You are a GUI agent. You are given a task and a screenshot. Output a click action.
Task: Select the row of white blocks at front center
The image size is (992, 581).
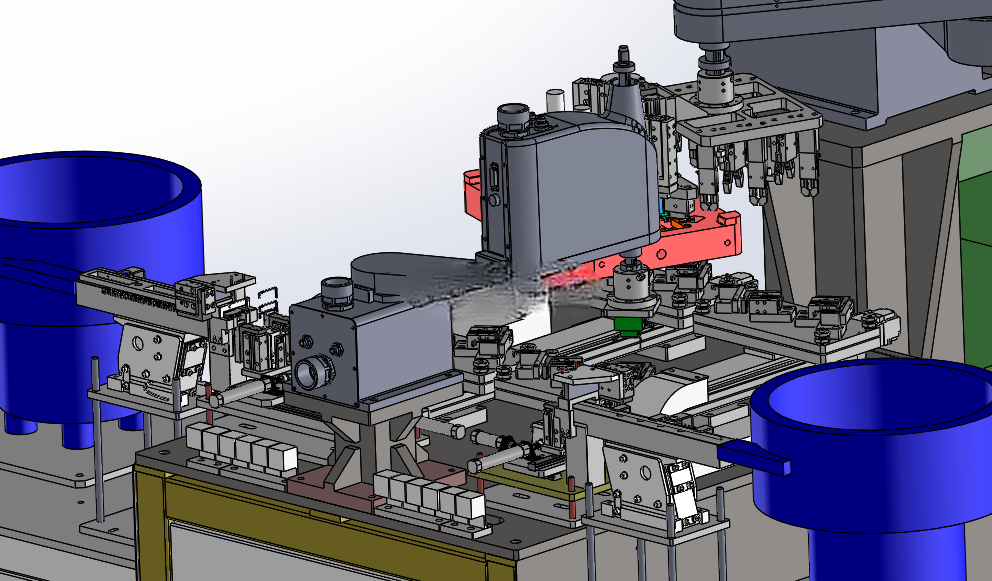tap(430, 496)
